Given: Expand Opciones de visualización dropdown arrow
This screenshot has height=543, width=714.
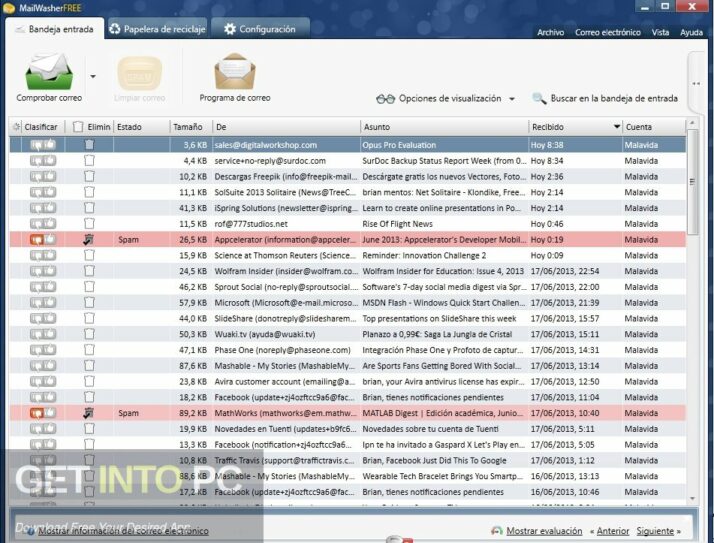Looking at the screenshot, I should 512,99.
